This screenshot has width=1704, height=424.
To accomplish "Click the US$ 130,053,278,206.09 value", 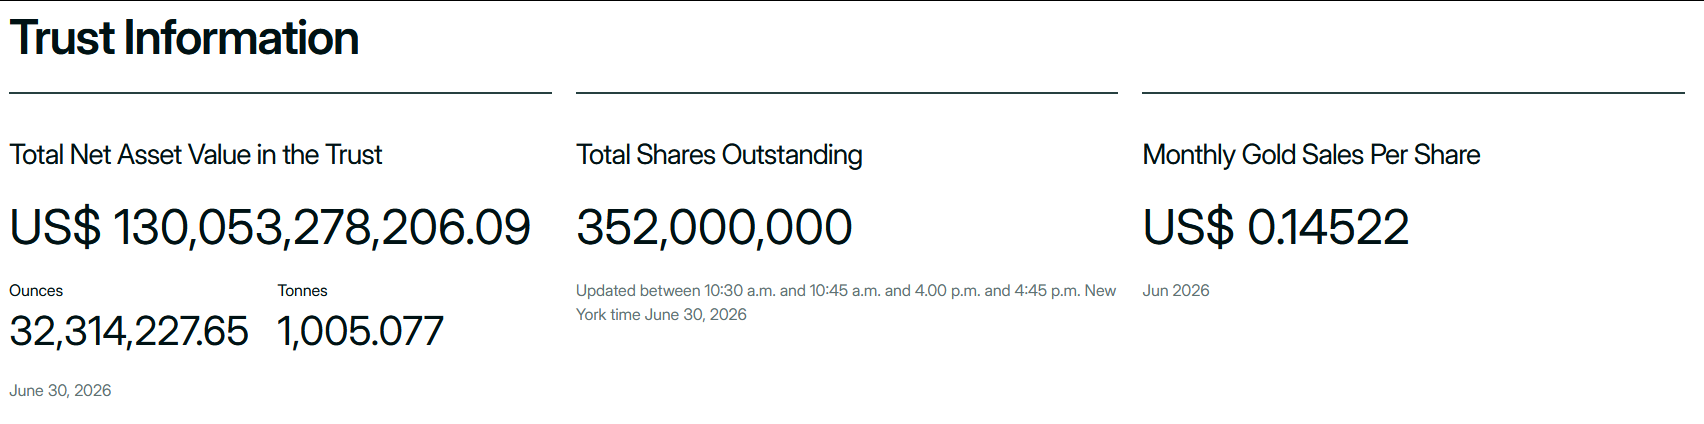I will coord(270,227).
